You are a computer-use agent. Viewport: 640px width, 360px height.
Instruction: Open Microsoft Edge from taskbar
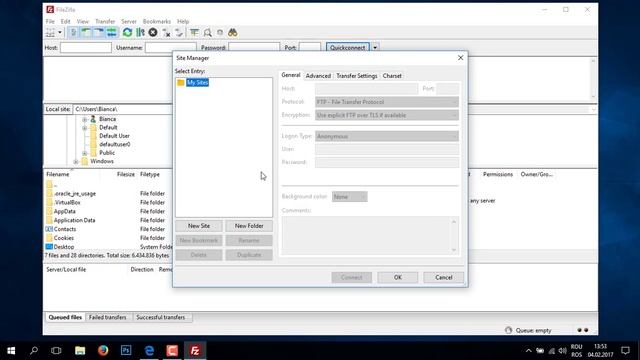[x=149, y=350]
